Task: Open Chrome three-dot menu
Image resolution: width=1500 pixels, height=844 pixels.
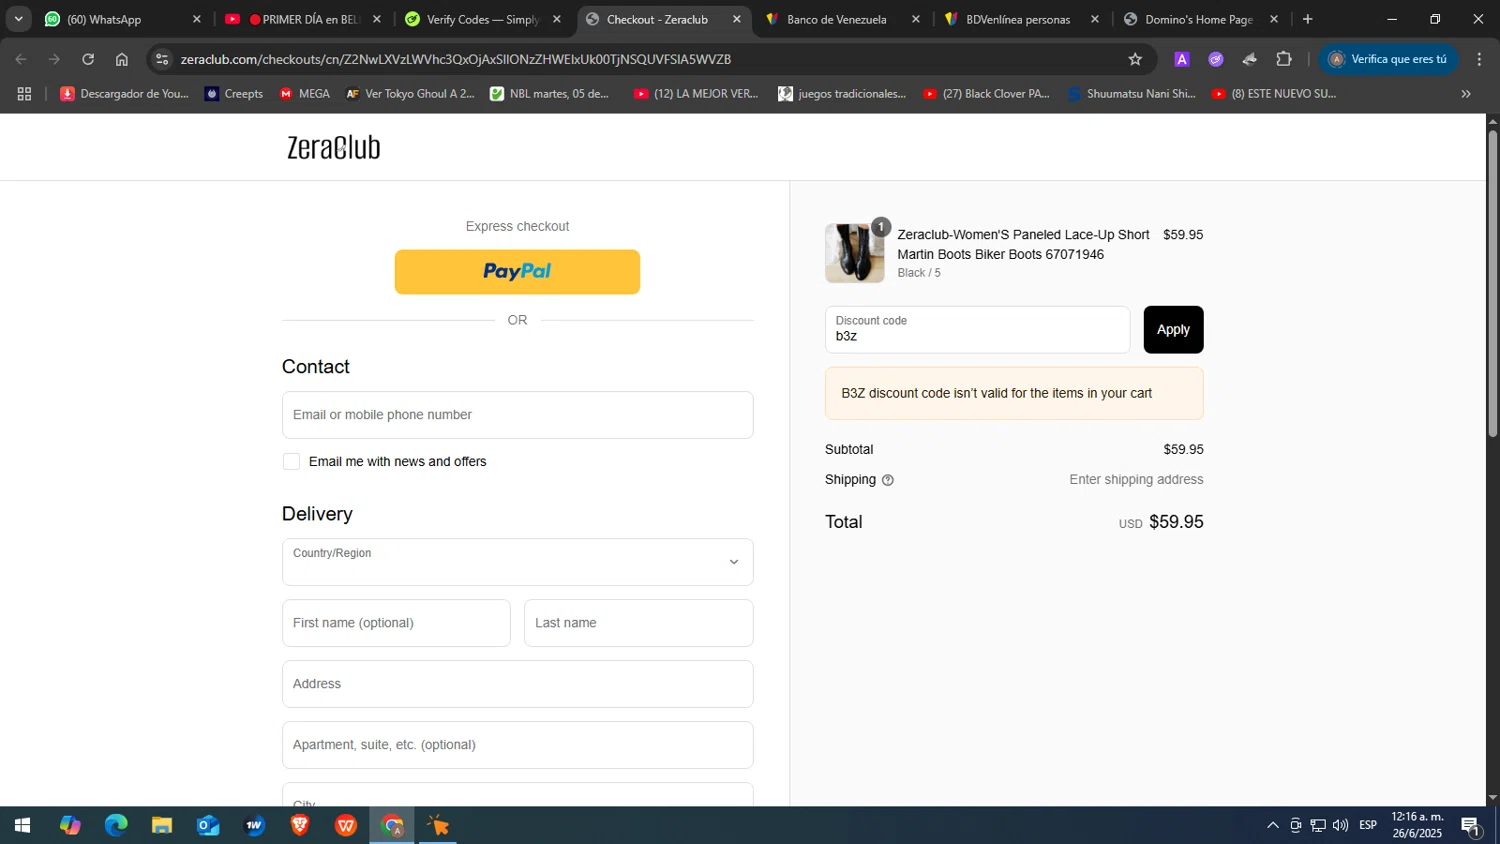Action: coord(1479,59)
